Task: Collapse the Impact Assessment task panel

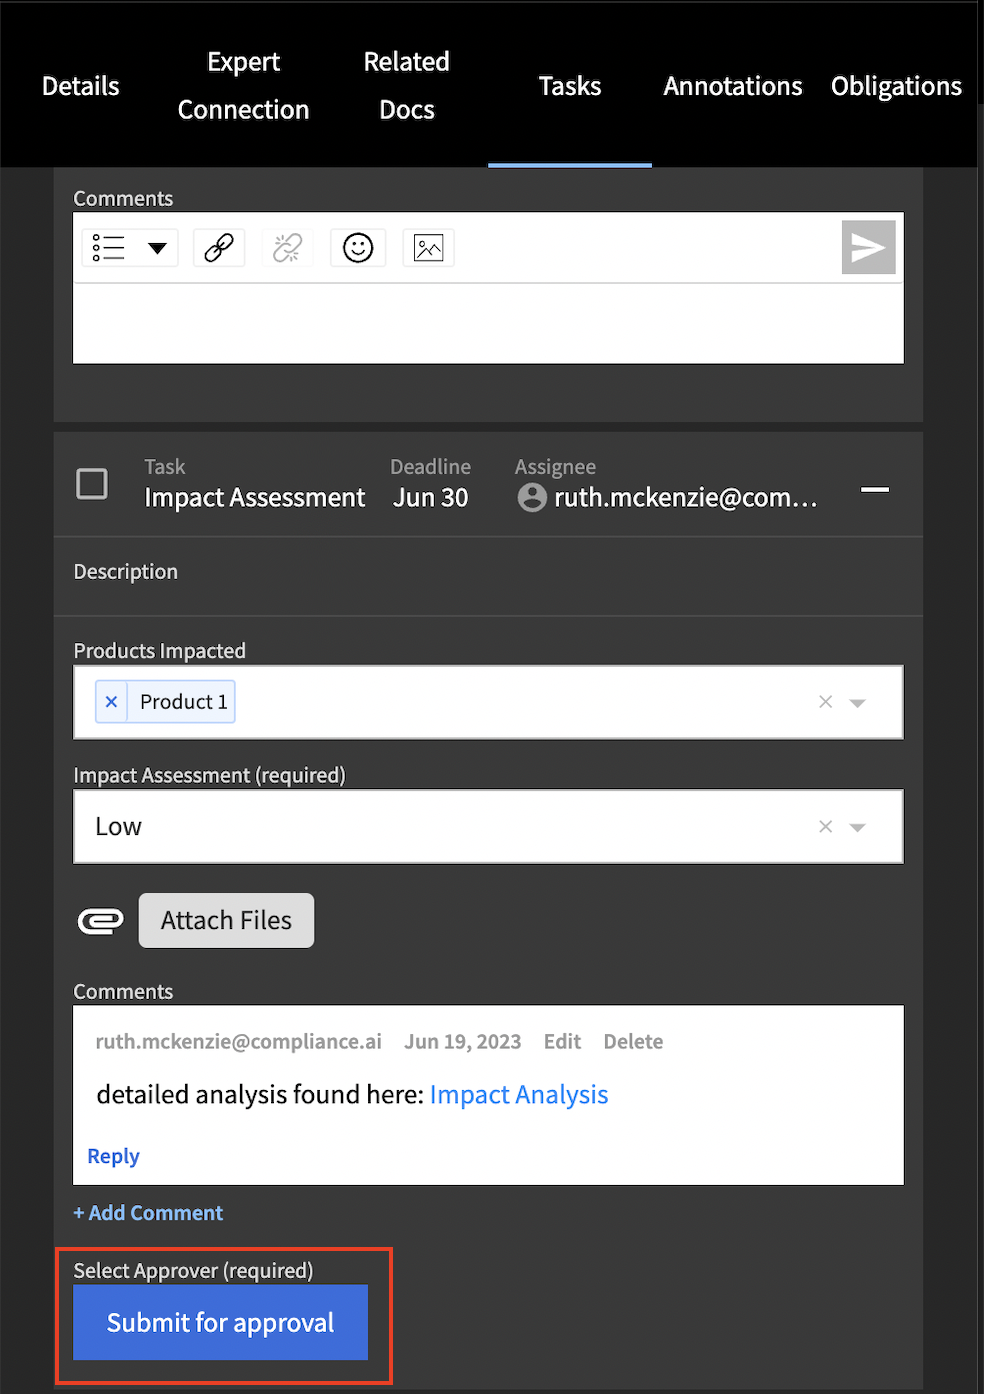Action: pos(875,489)
